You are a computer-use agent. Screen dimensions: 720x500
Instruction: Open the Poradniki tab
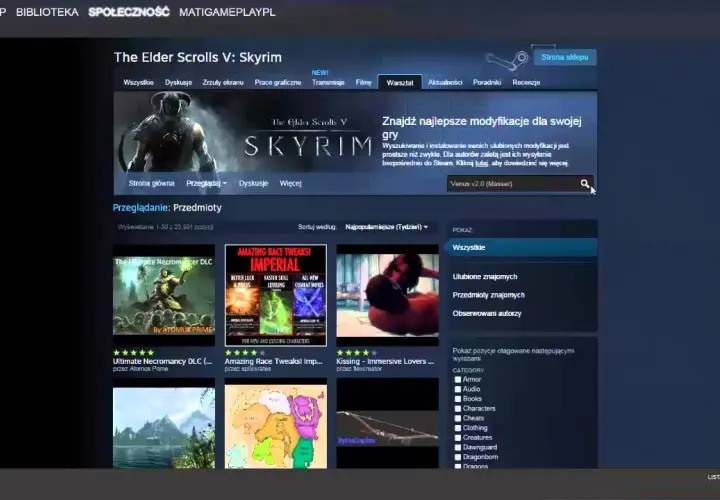click(487, 83)
